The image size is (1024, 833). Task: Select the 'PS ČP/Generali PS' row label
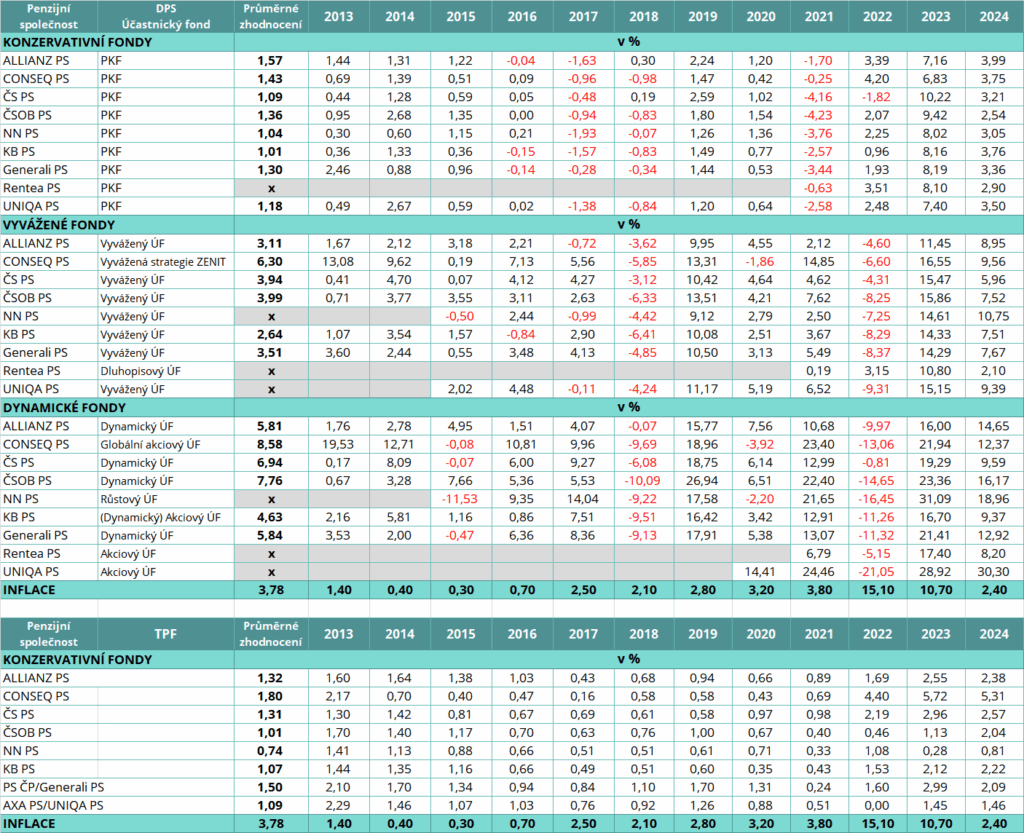point(54,788)
